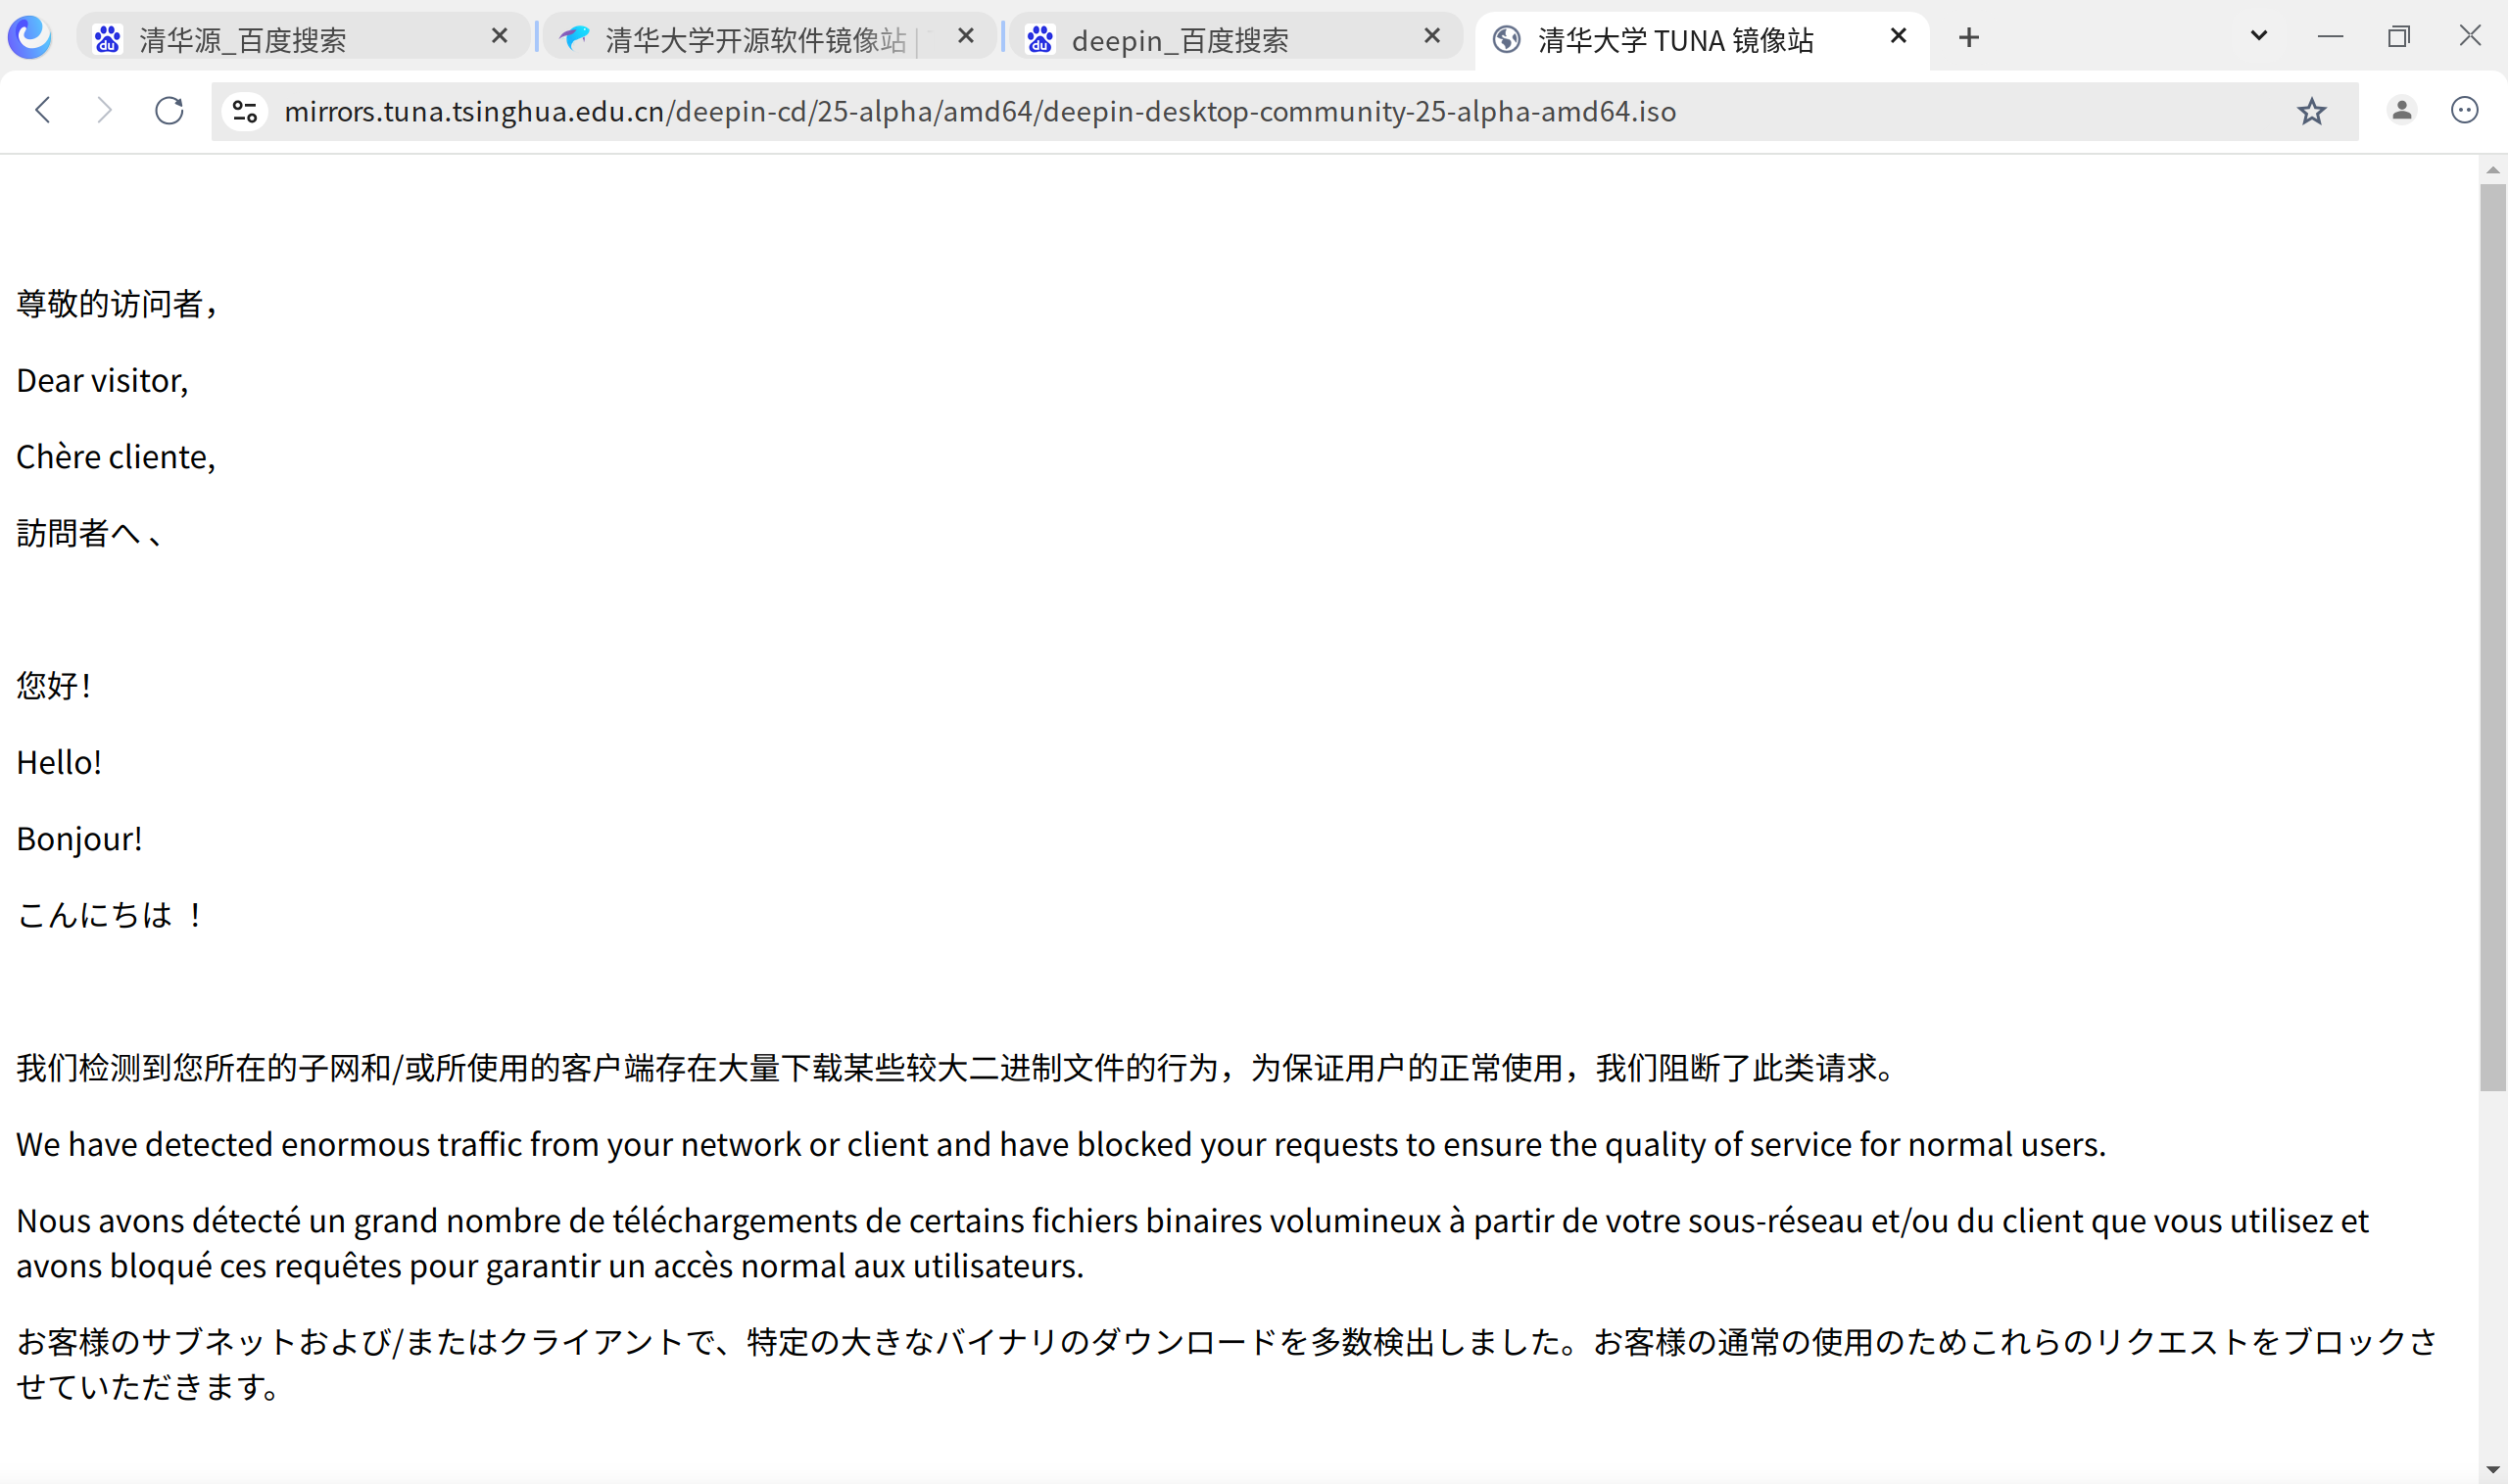This screenshot has height=1484, width=2508.
Task: Restore down the browser window
Action: pyautogui.click(x=2398, y=37)
